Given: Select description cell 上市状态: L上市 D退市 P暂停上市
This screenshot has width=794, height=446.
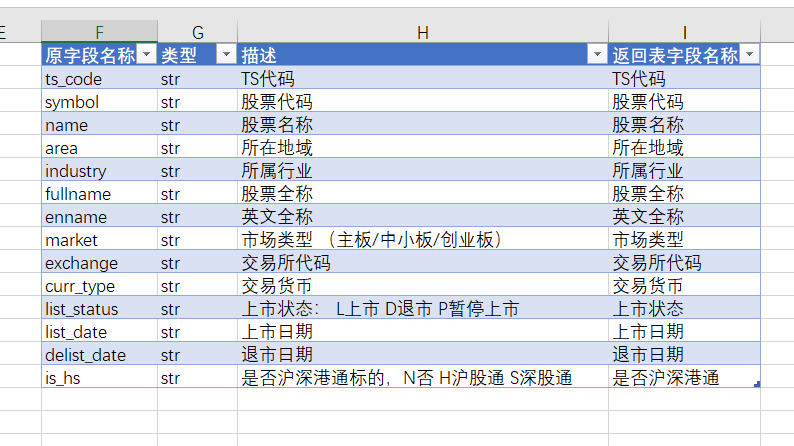Looking at the screenshot, I should pos(423,309).
